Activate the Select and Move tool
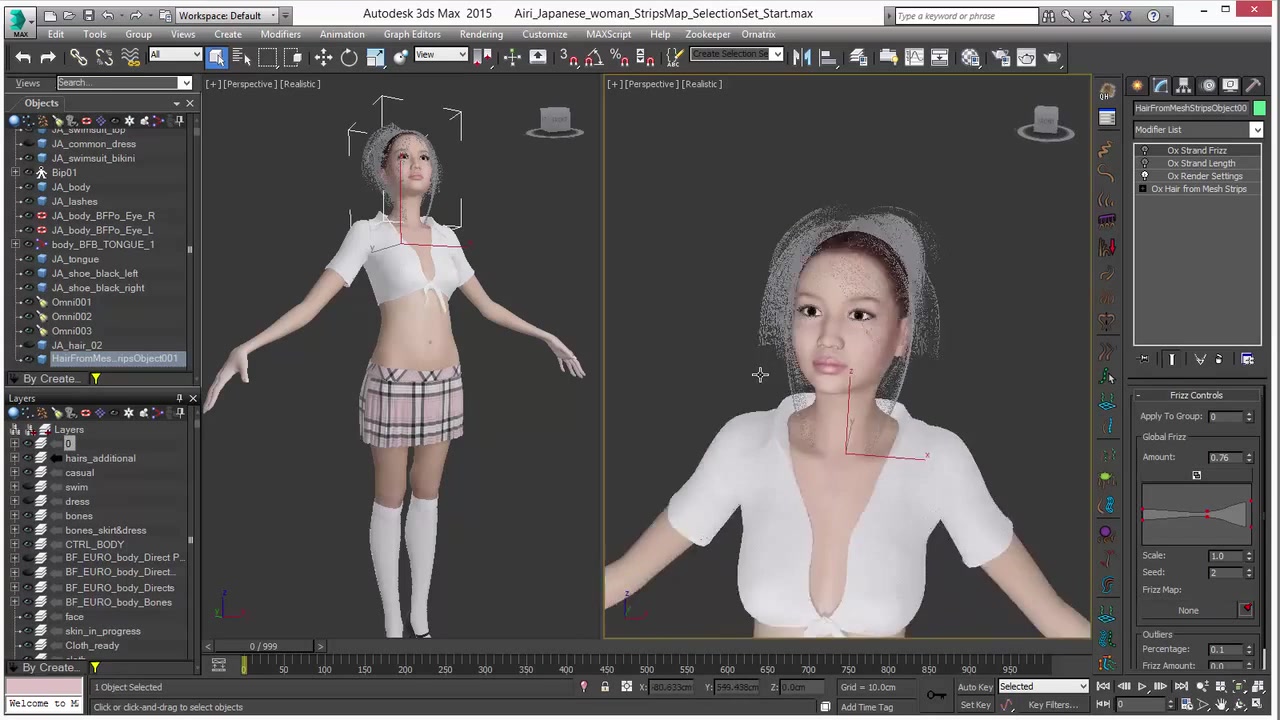Viewport: 1280px width, 720px height. (323, 57)
